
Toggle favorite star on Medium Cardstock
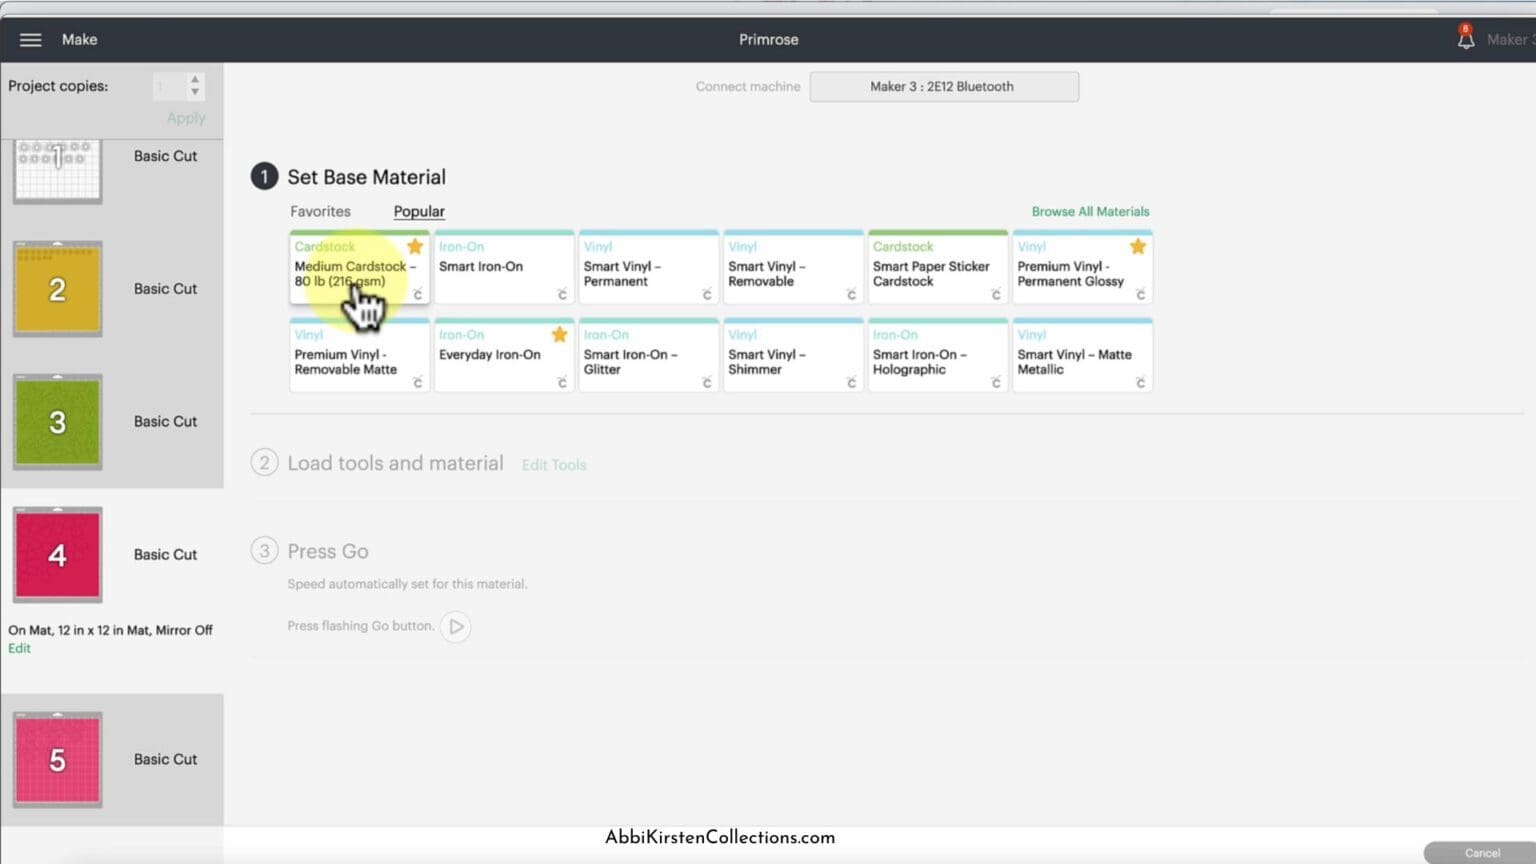click(x=415, y=246)
